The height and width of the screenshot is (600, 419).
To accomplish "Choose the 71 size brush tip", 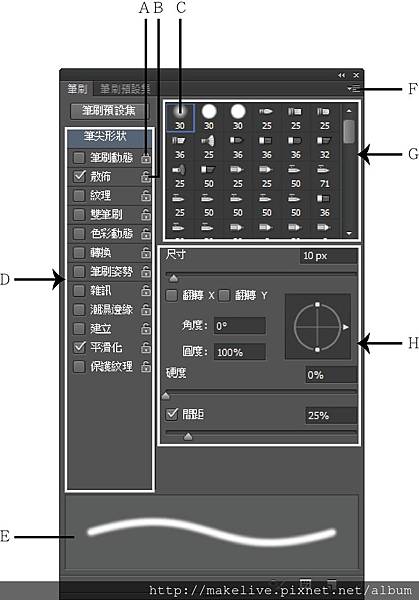I will 324,177.
